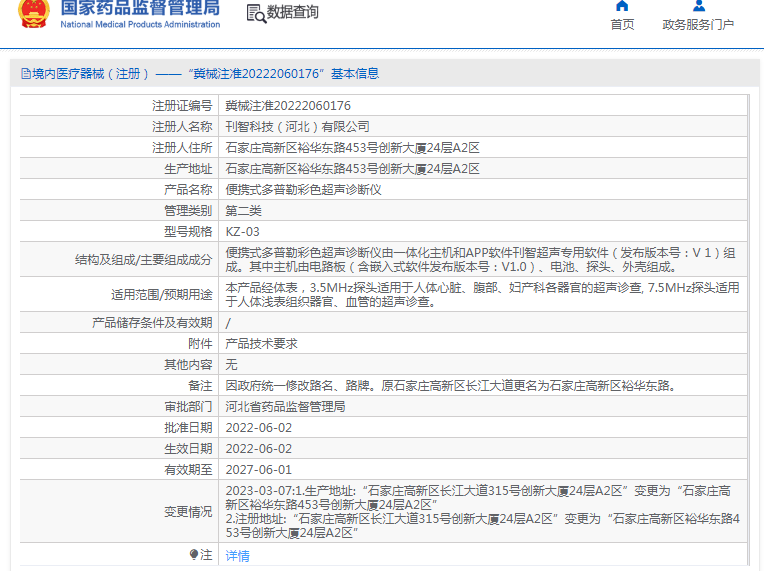
Task: Select 河北省药品监督管理局 approval department
Action: (x=285, y=406)
